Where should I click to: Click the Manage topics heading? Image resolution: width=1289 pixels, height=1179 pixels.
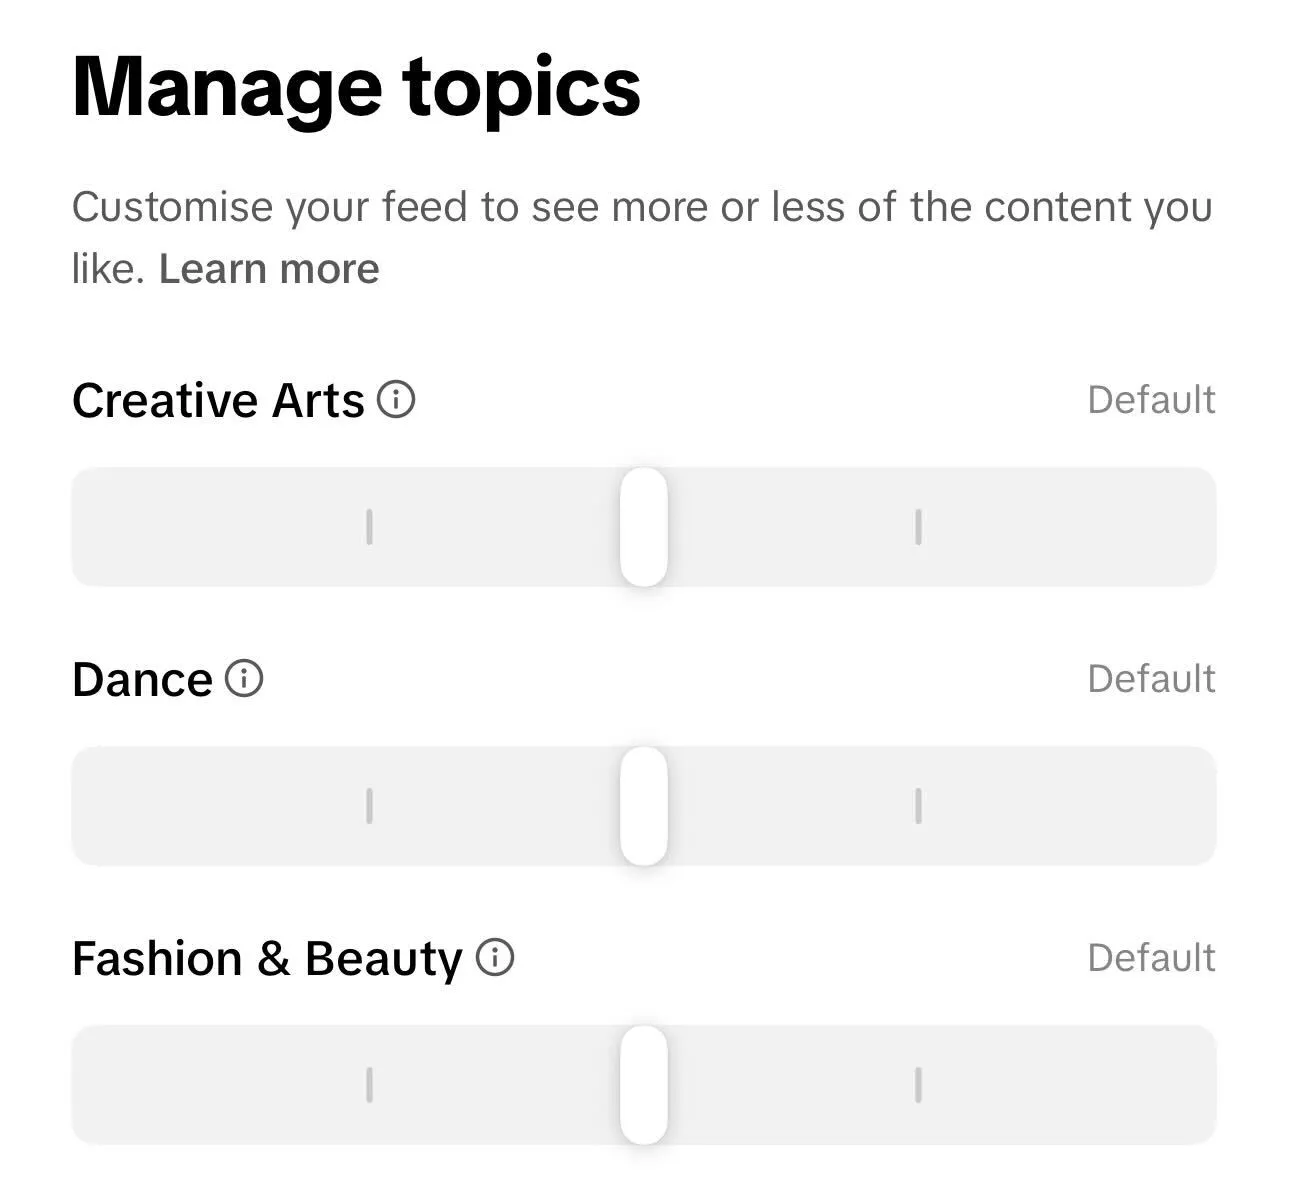click(356, 87)
